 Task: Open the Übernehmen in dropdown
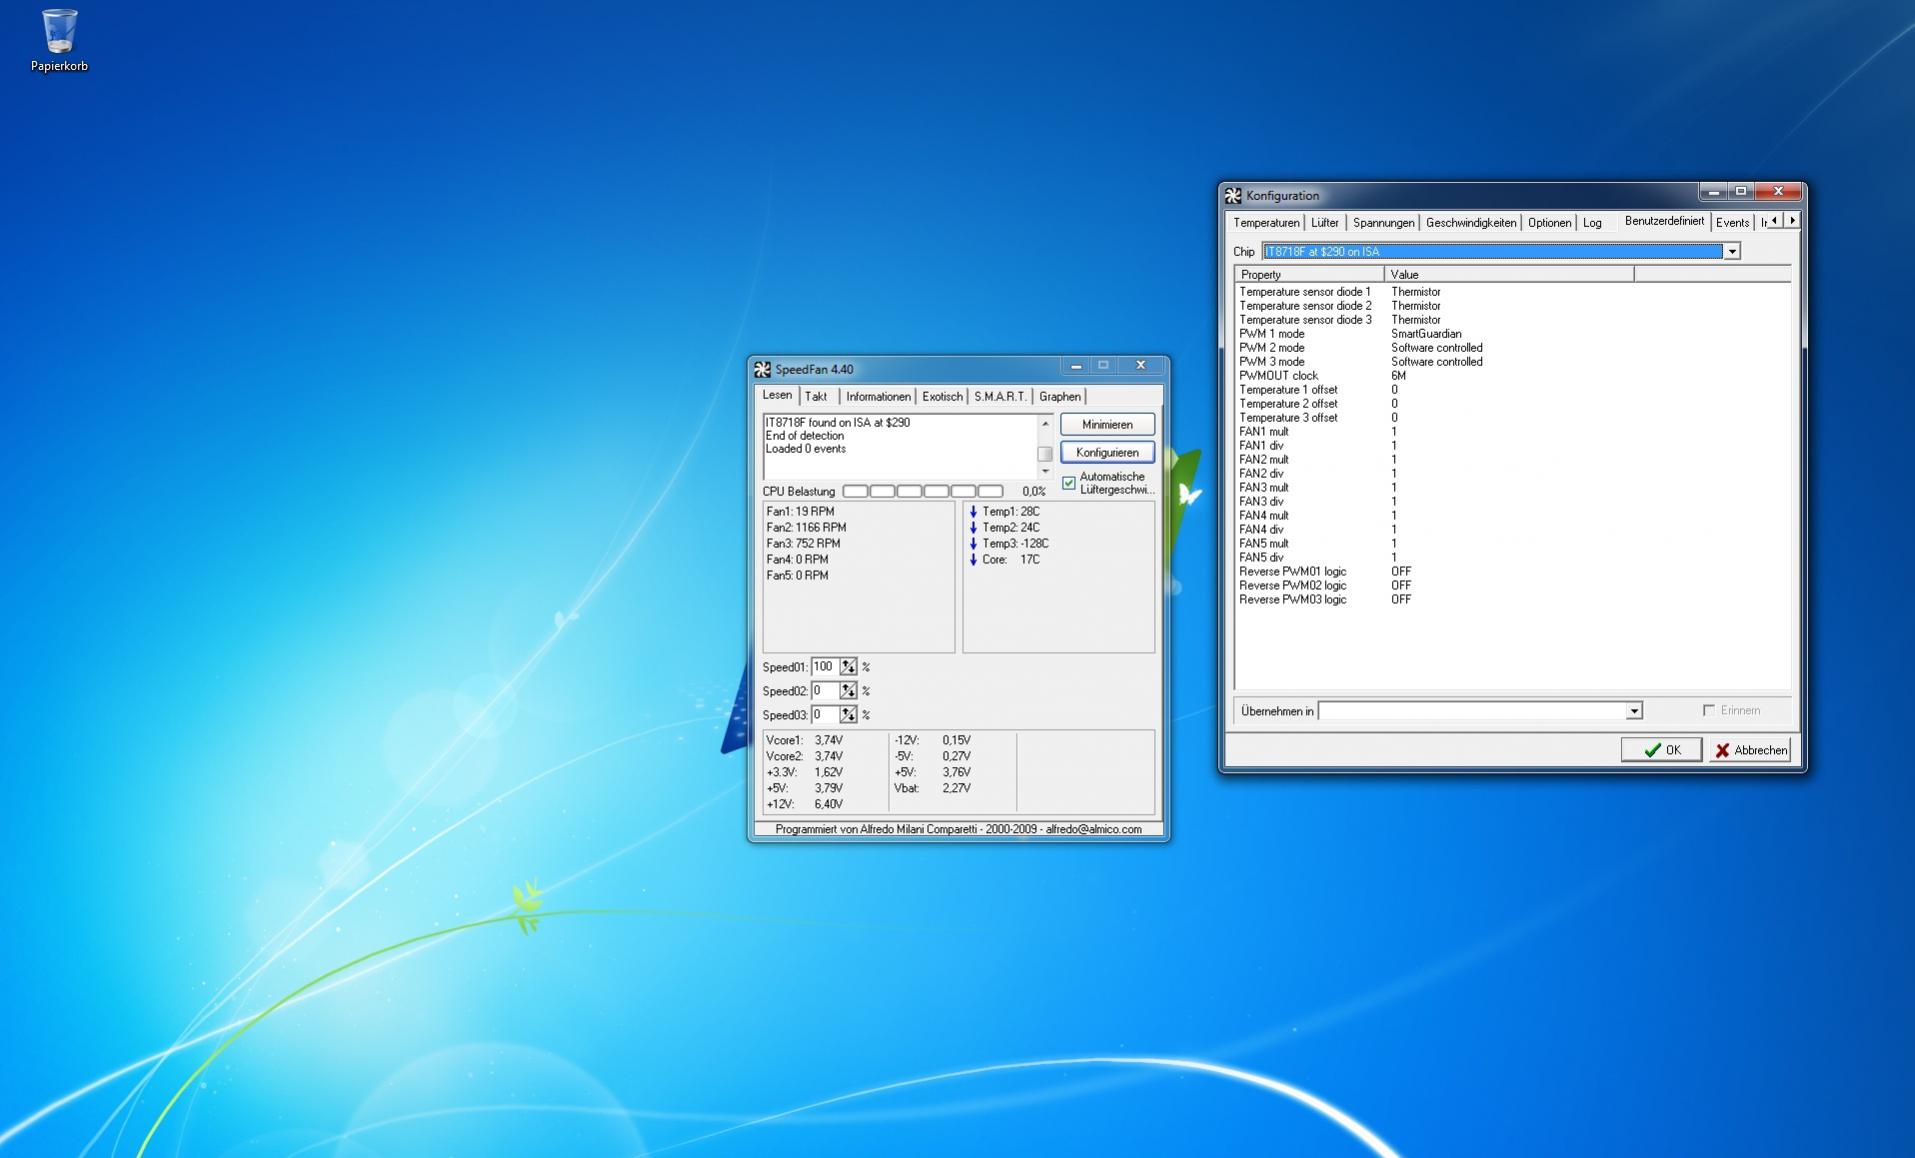[x=1633, y=711]
